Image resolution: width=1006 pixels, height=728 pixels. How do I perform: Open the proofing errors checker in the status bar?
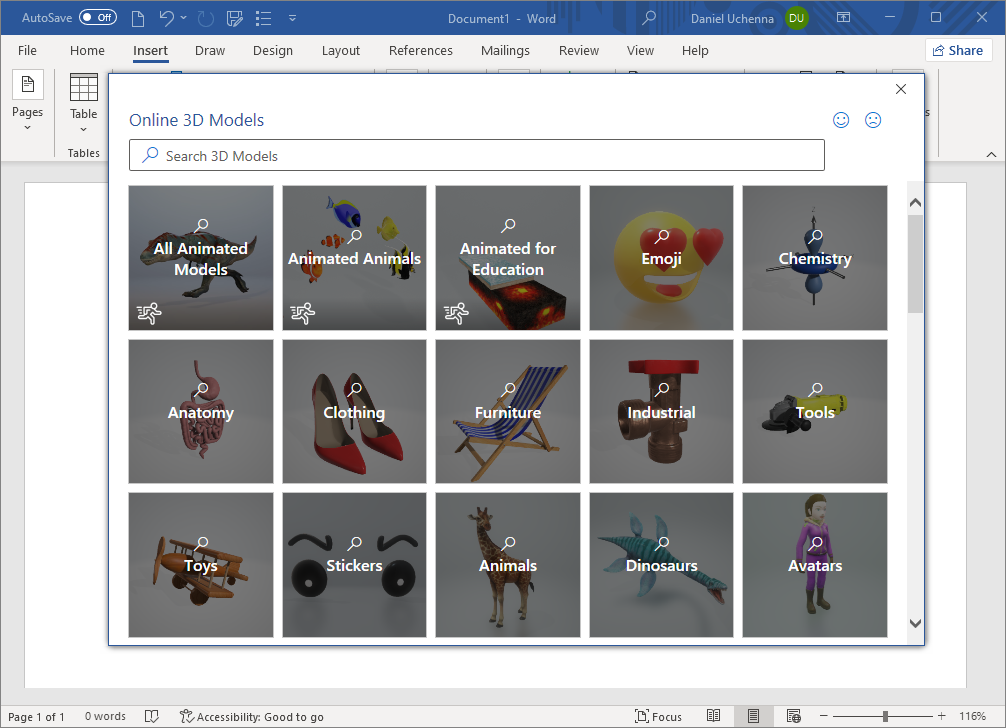(151, 716)
